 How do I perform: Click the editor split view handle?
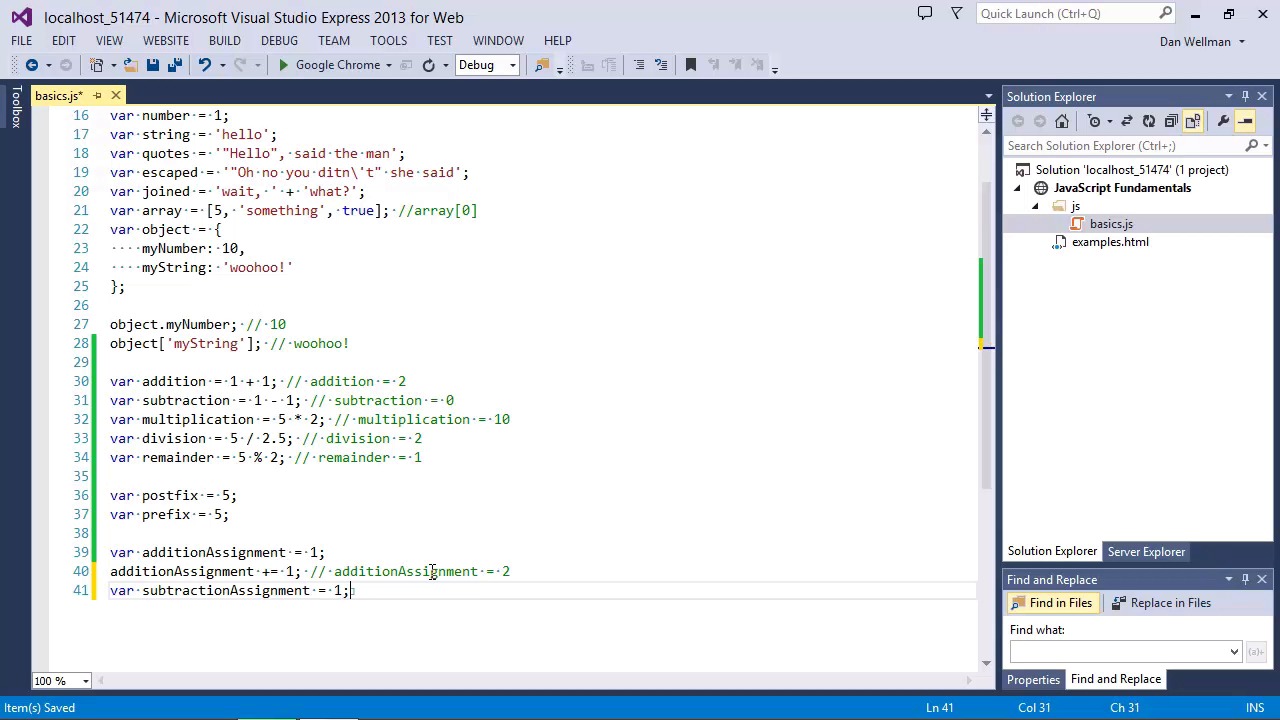point(987,116)
